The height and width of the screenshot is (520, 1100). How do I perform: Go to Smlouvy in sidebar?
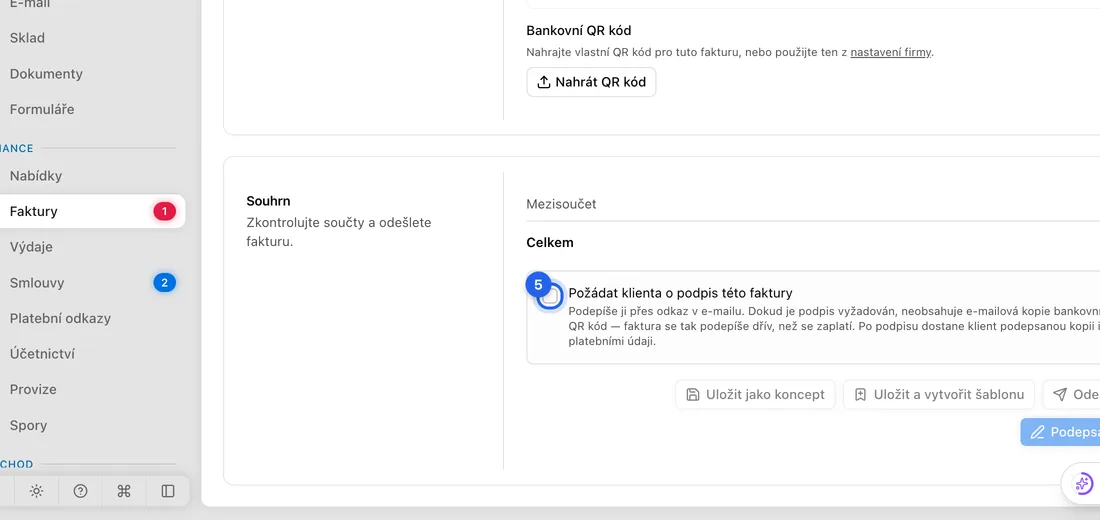[x=37, y=283]
